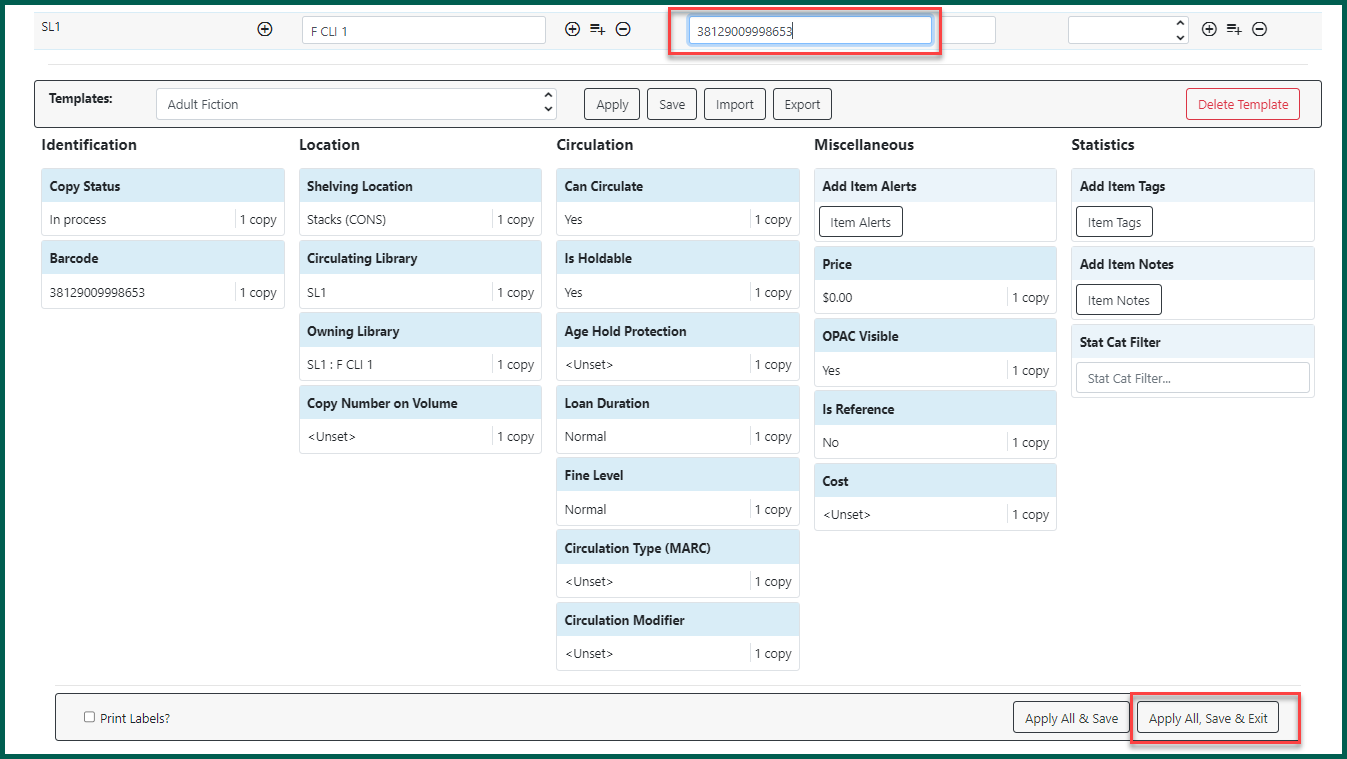Edit Age Hold Protection Unset value
1347x759 pixels.
[678, 364]
